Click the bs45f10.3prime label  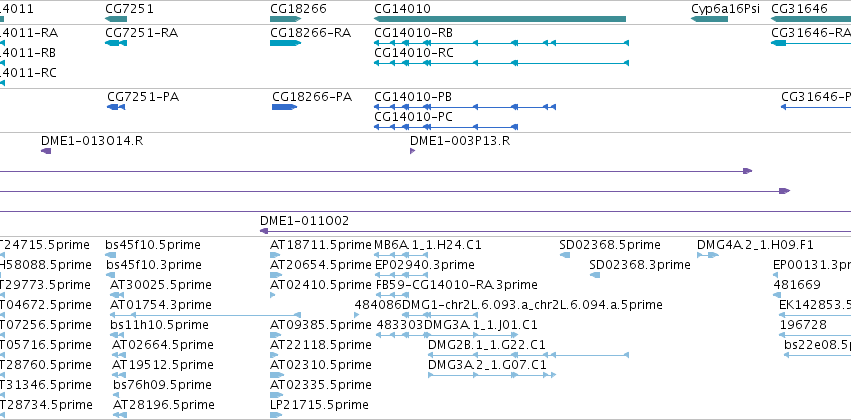tap(154, 265)
